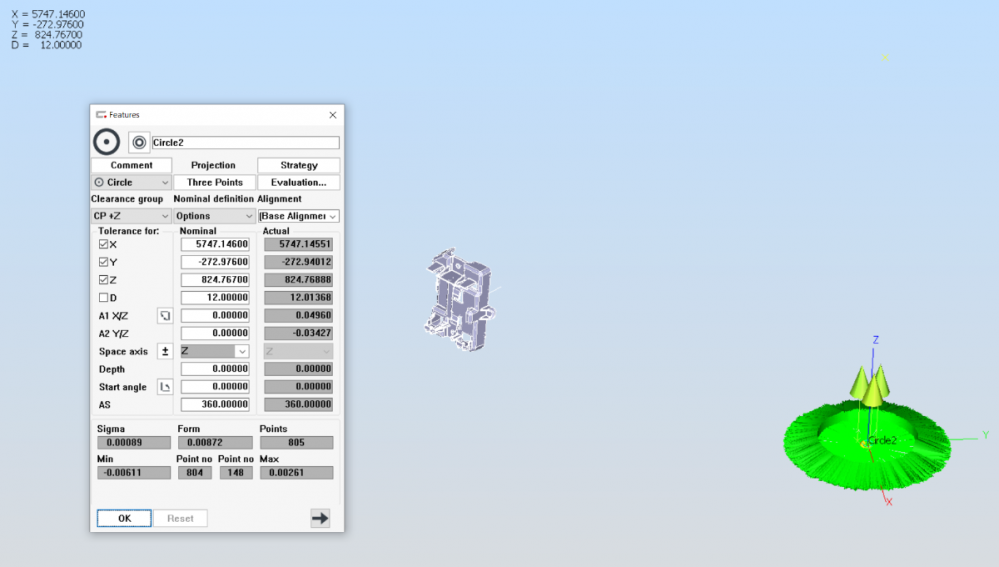
Task: Open the Circle feature type dropdown
Action: click(131, 182)
